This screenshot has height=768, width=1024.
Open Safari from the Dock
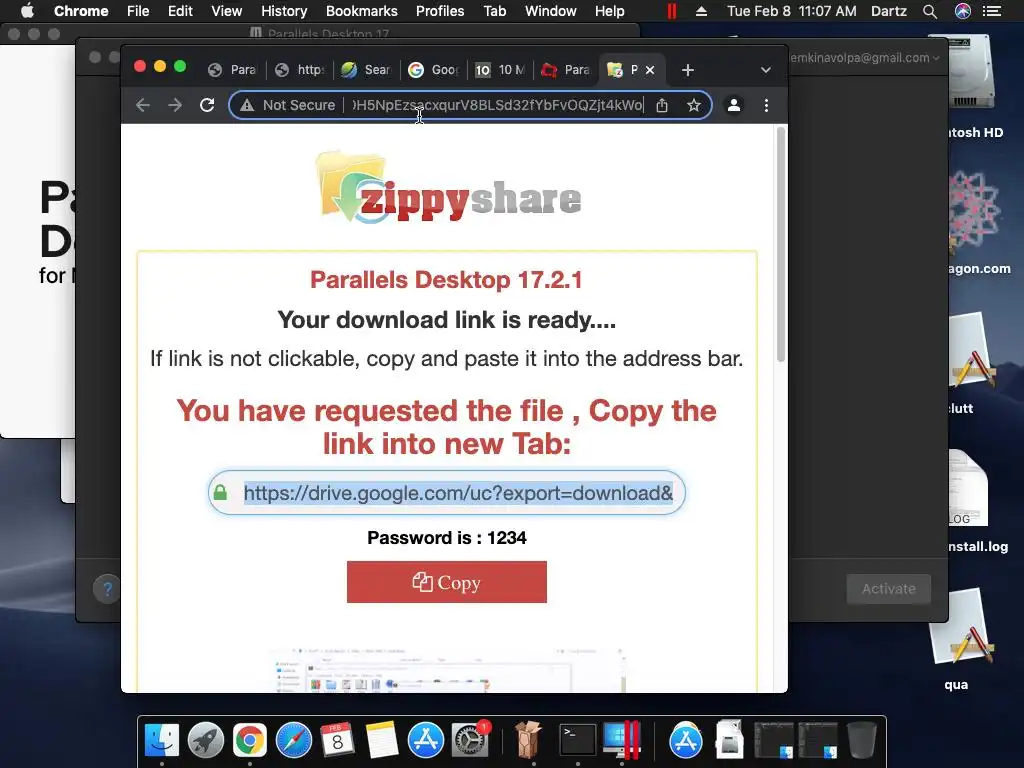coord(294,741)
